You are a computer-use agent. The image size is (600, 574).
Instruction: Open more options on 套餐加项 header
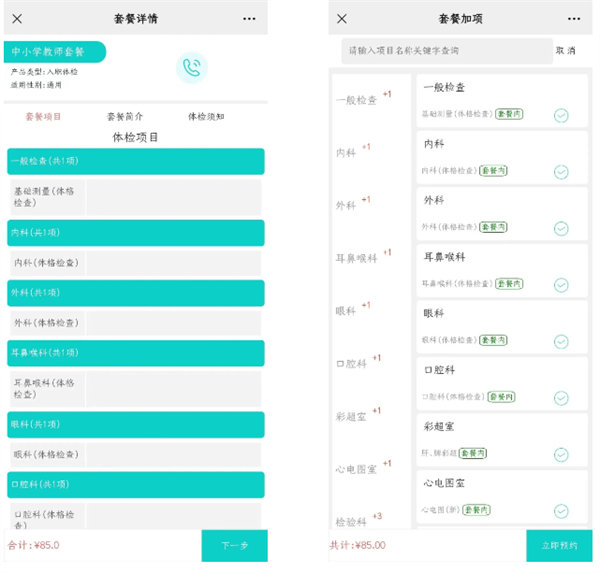pos(574,18)
